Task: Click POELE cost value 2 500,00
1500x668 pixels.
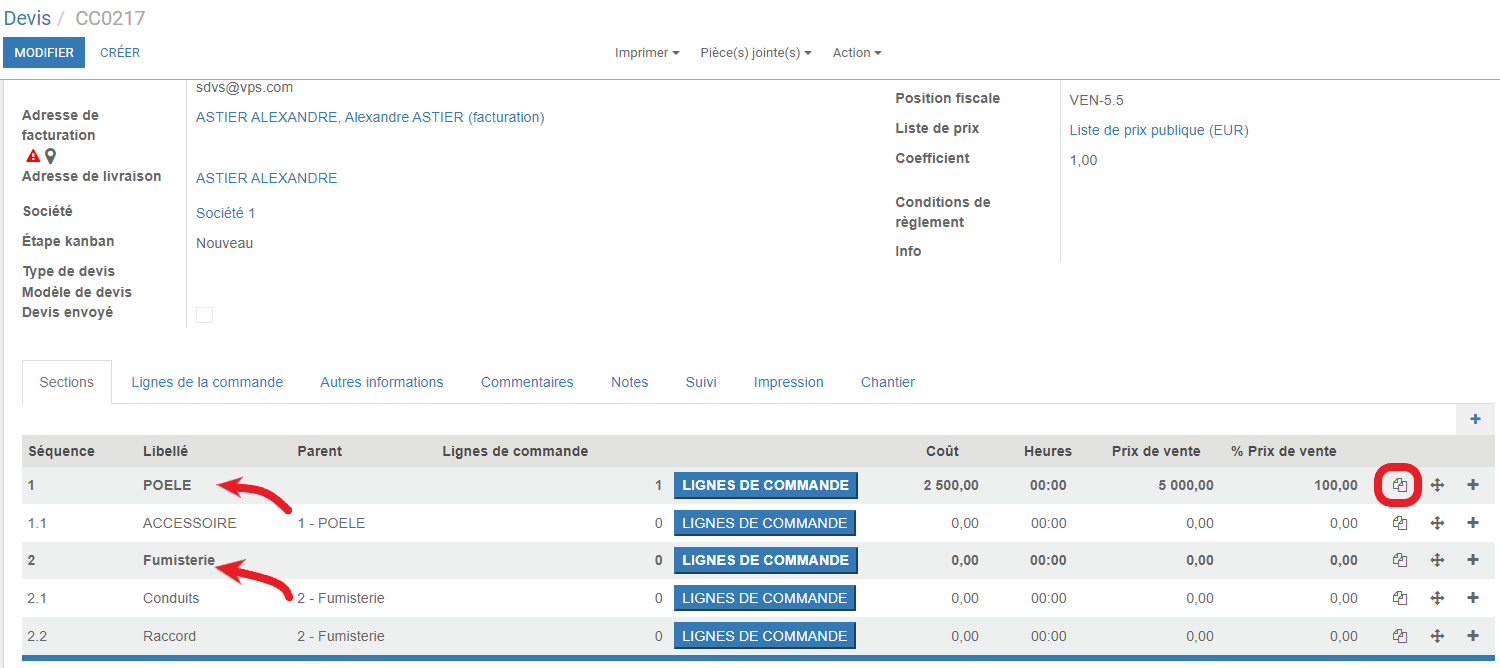Action: pyautogui.click(x=951, y=485)
